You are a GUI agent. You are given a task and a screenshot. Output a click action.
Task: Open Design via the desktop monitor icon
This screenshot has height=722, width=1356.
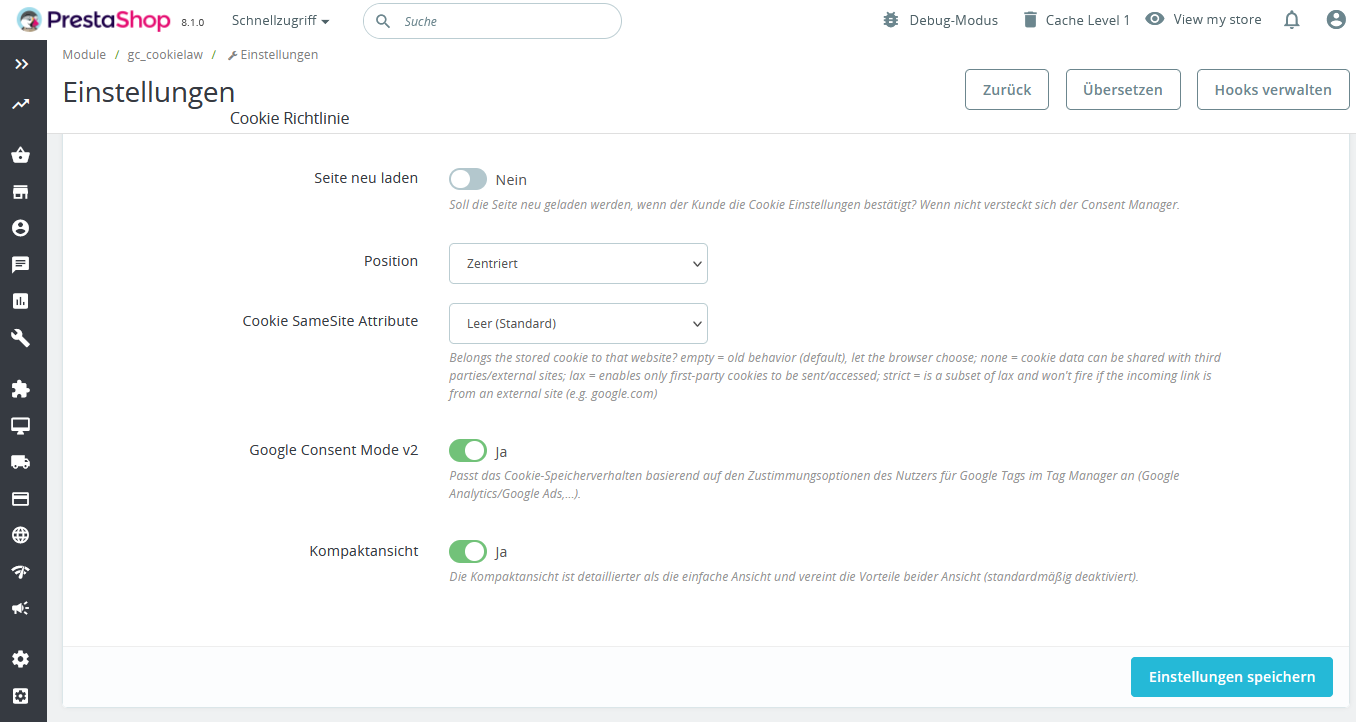tap(21, 425)
